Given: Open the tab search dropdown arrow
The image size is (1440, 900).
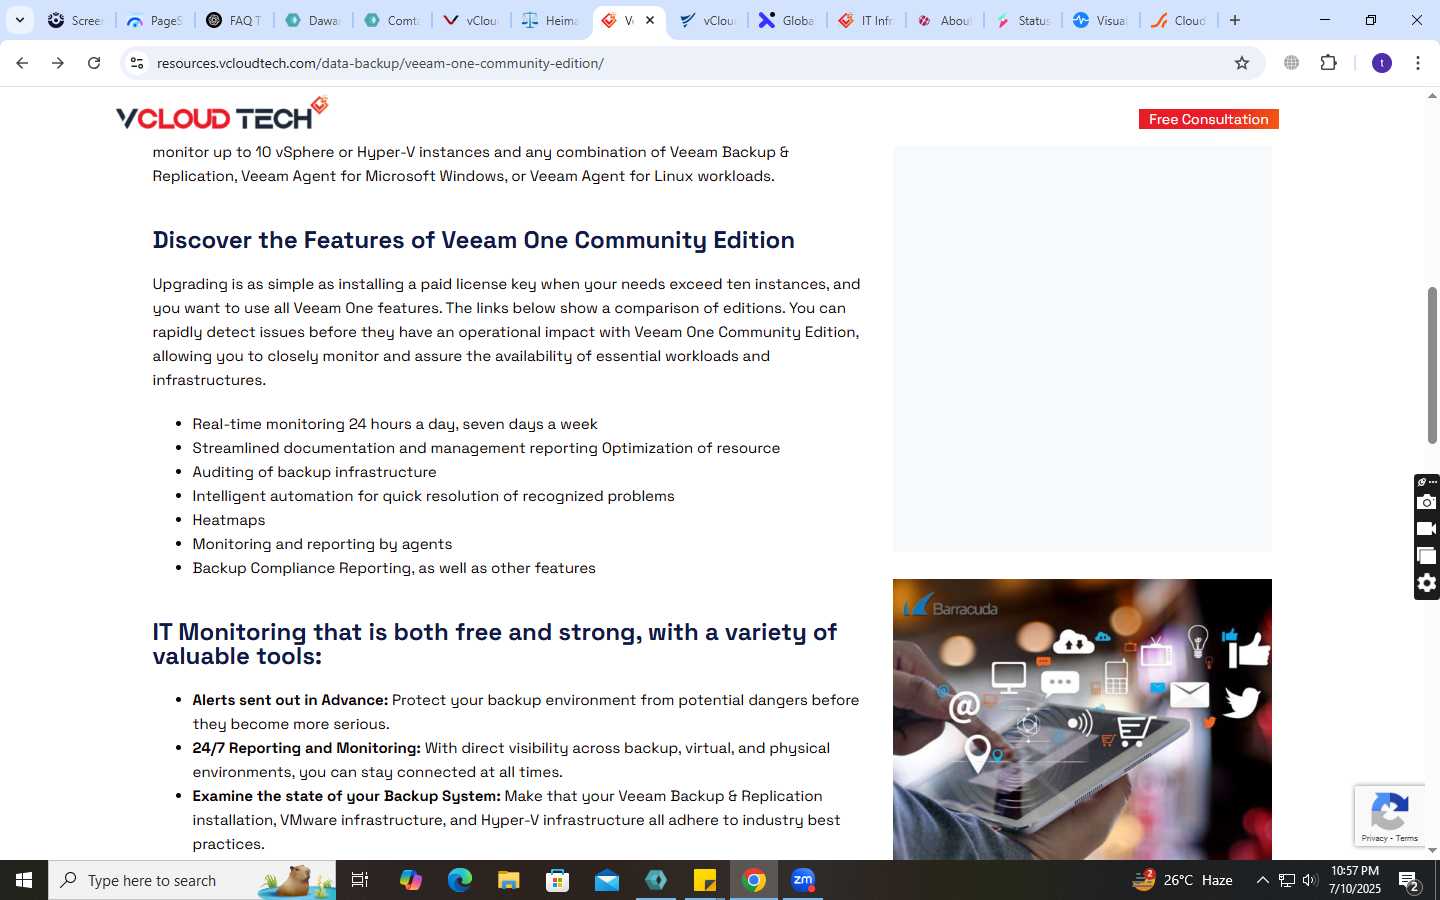Looking at the screenshot, I should [x=19, y=20].
